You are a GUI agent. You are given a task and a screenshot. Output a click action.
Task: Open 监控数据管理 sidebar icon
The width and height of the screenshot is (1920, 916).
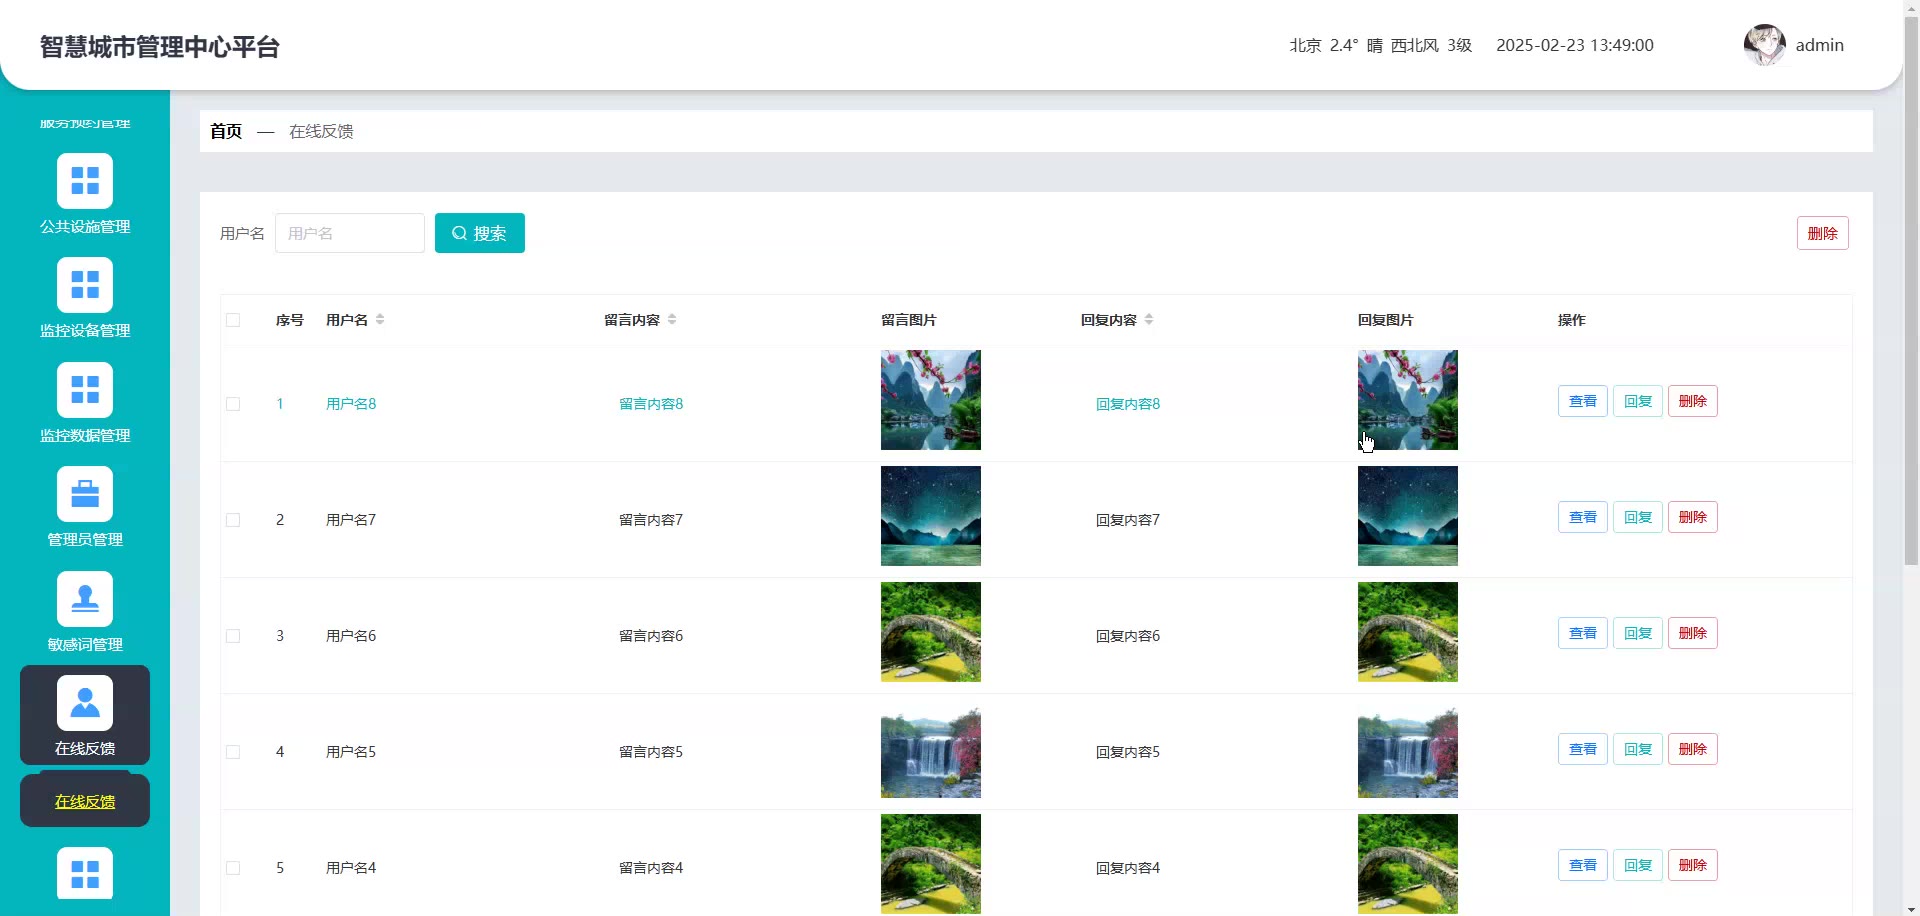point(85,390)
